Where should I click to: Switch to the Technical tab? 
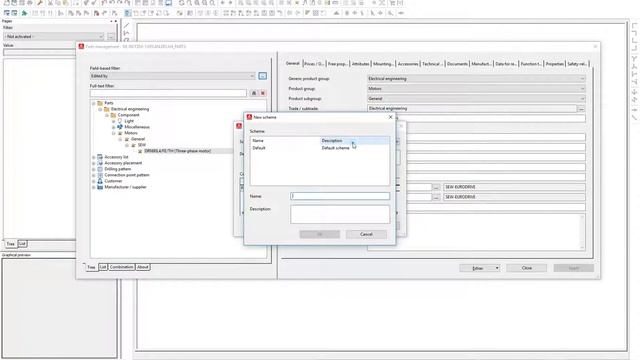[432, 64]
